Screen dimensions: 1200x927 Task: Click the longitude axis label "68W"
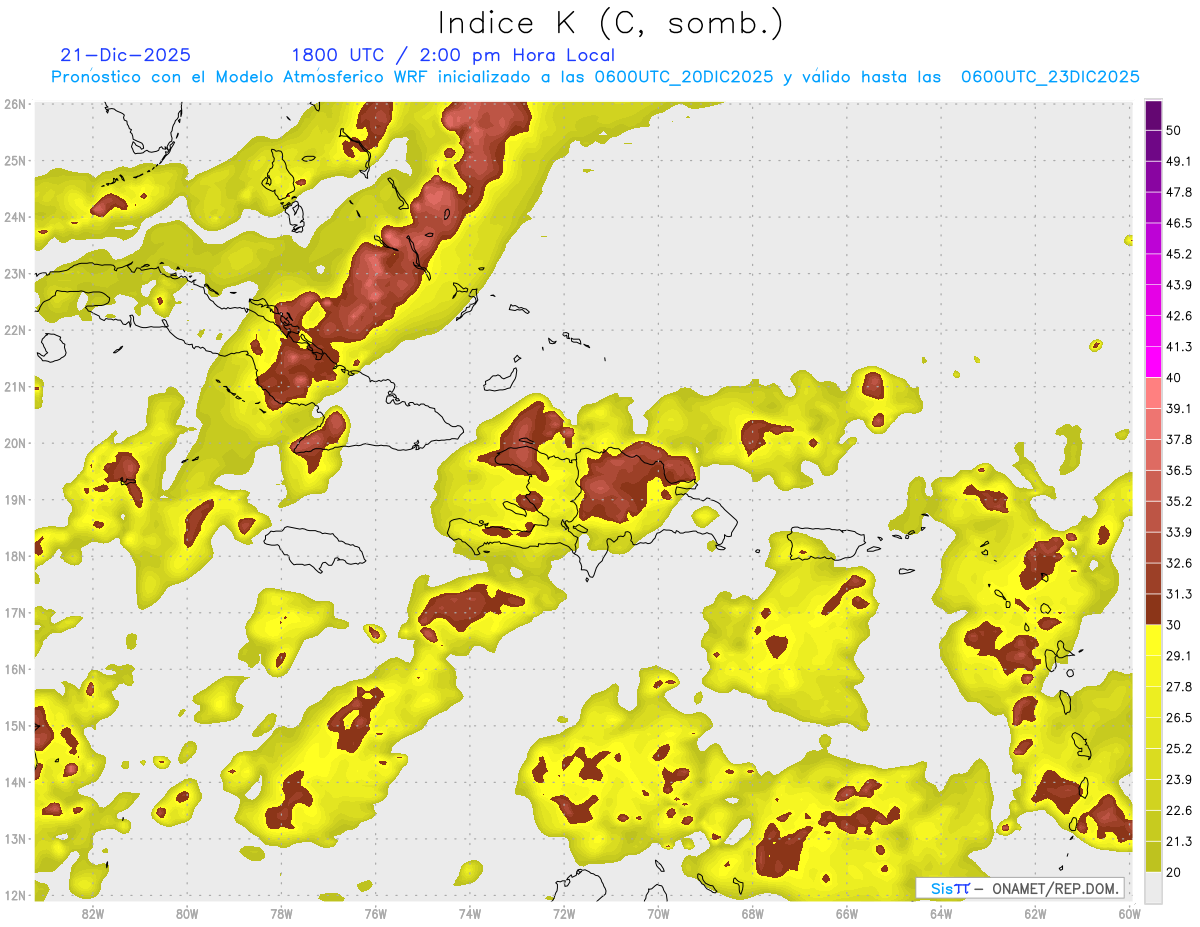tap(752, 914)
